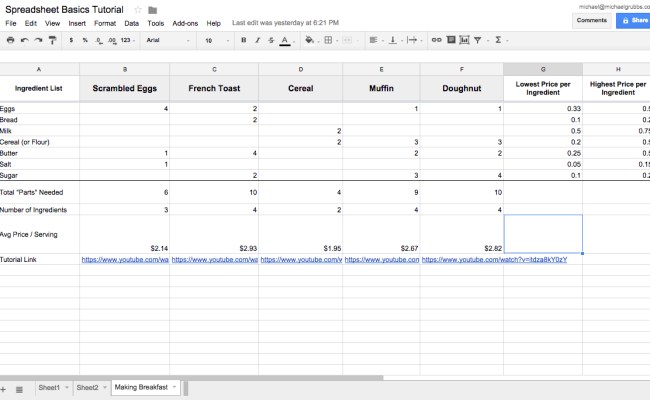Expand the Sheet1 tab arrow menu

[x=67, y=388]
